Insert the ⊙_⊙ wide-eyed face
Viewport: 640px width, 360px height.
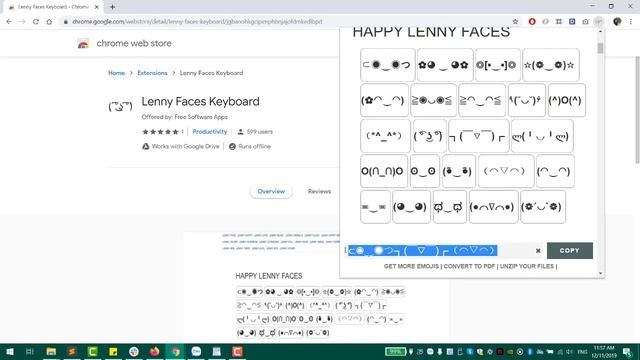click(x=424, y=171)
